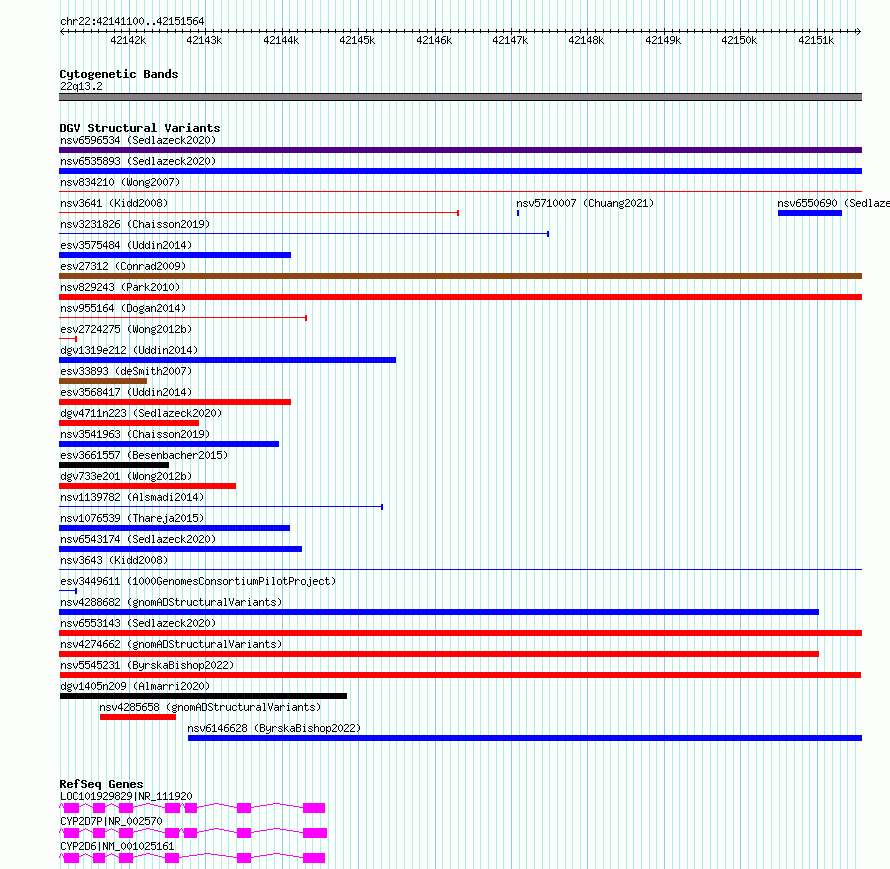Click esv3575484 (Uddin2014) label
This screenshot has height=869, width=890.
click(x=126, y=245)
